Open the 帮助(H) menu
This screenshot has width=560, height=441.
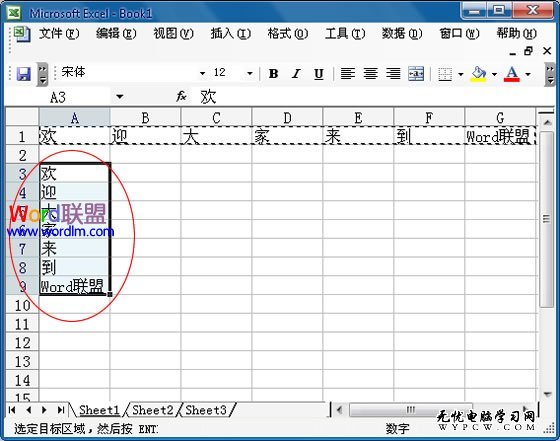(x=516, y=34)
